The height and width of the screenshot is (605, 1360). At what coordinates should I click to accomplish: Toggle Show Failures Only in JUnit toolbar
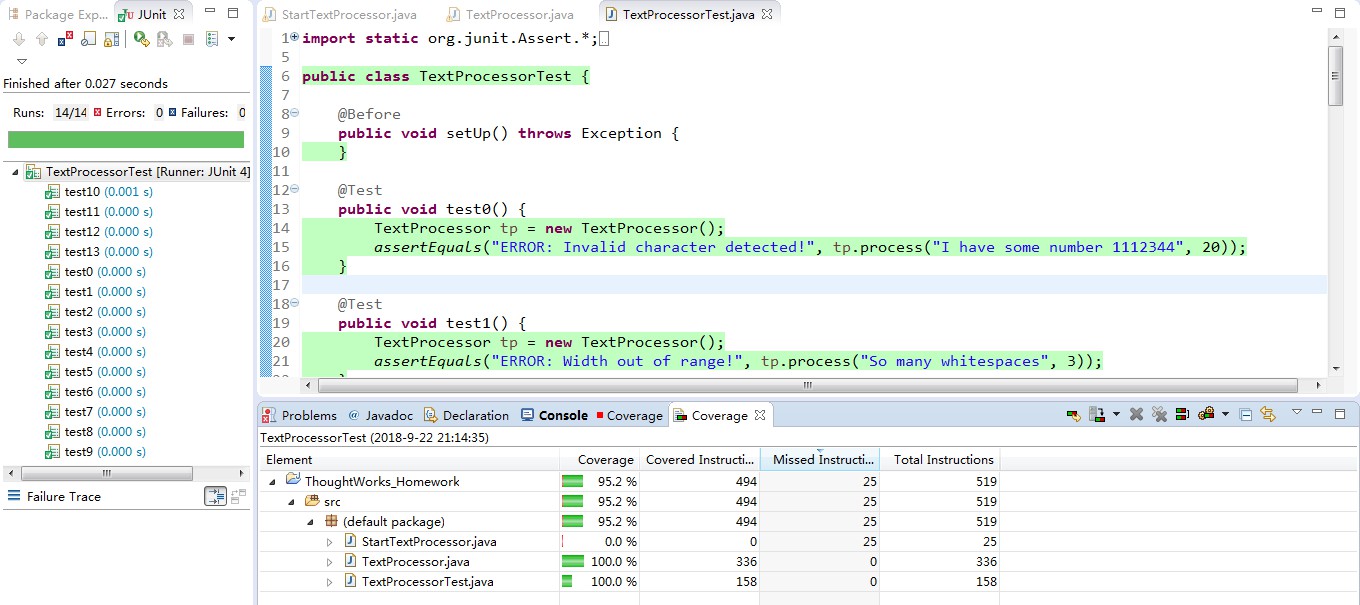point(65,39)
